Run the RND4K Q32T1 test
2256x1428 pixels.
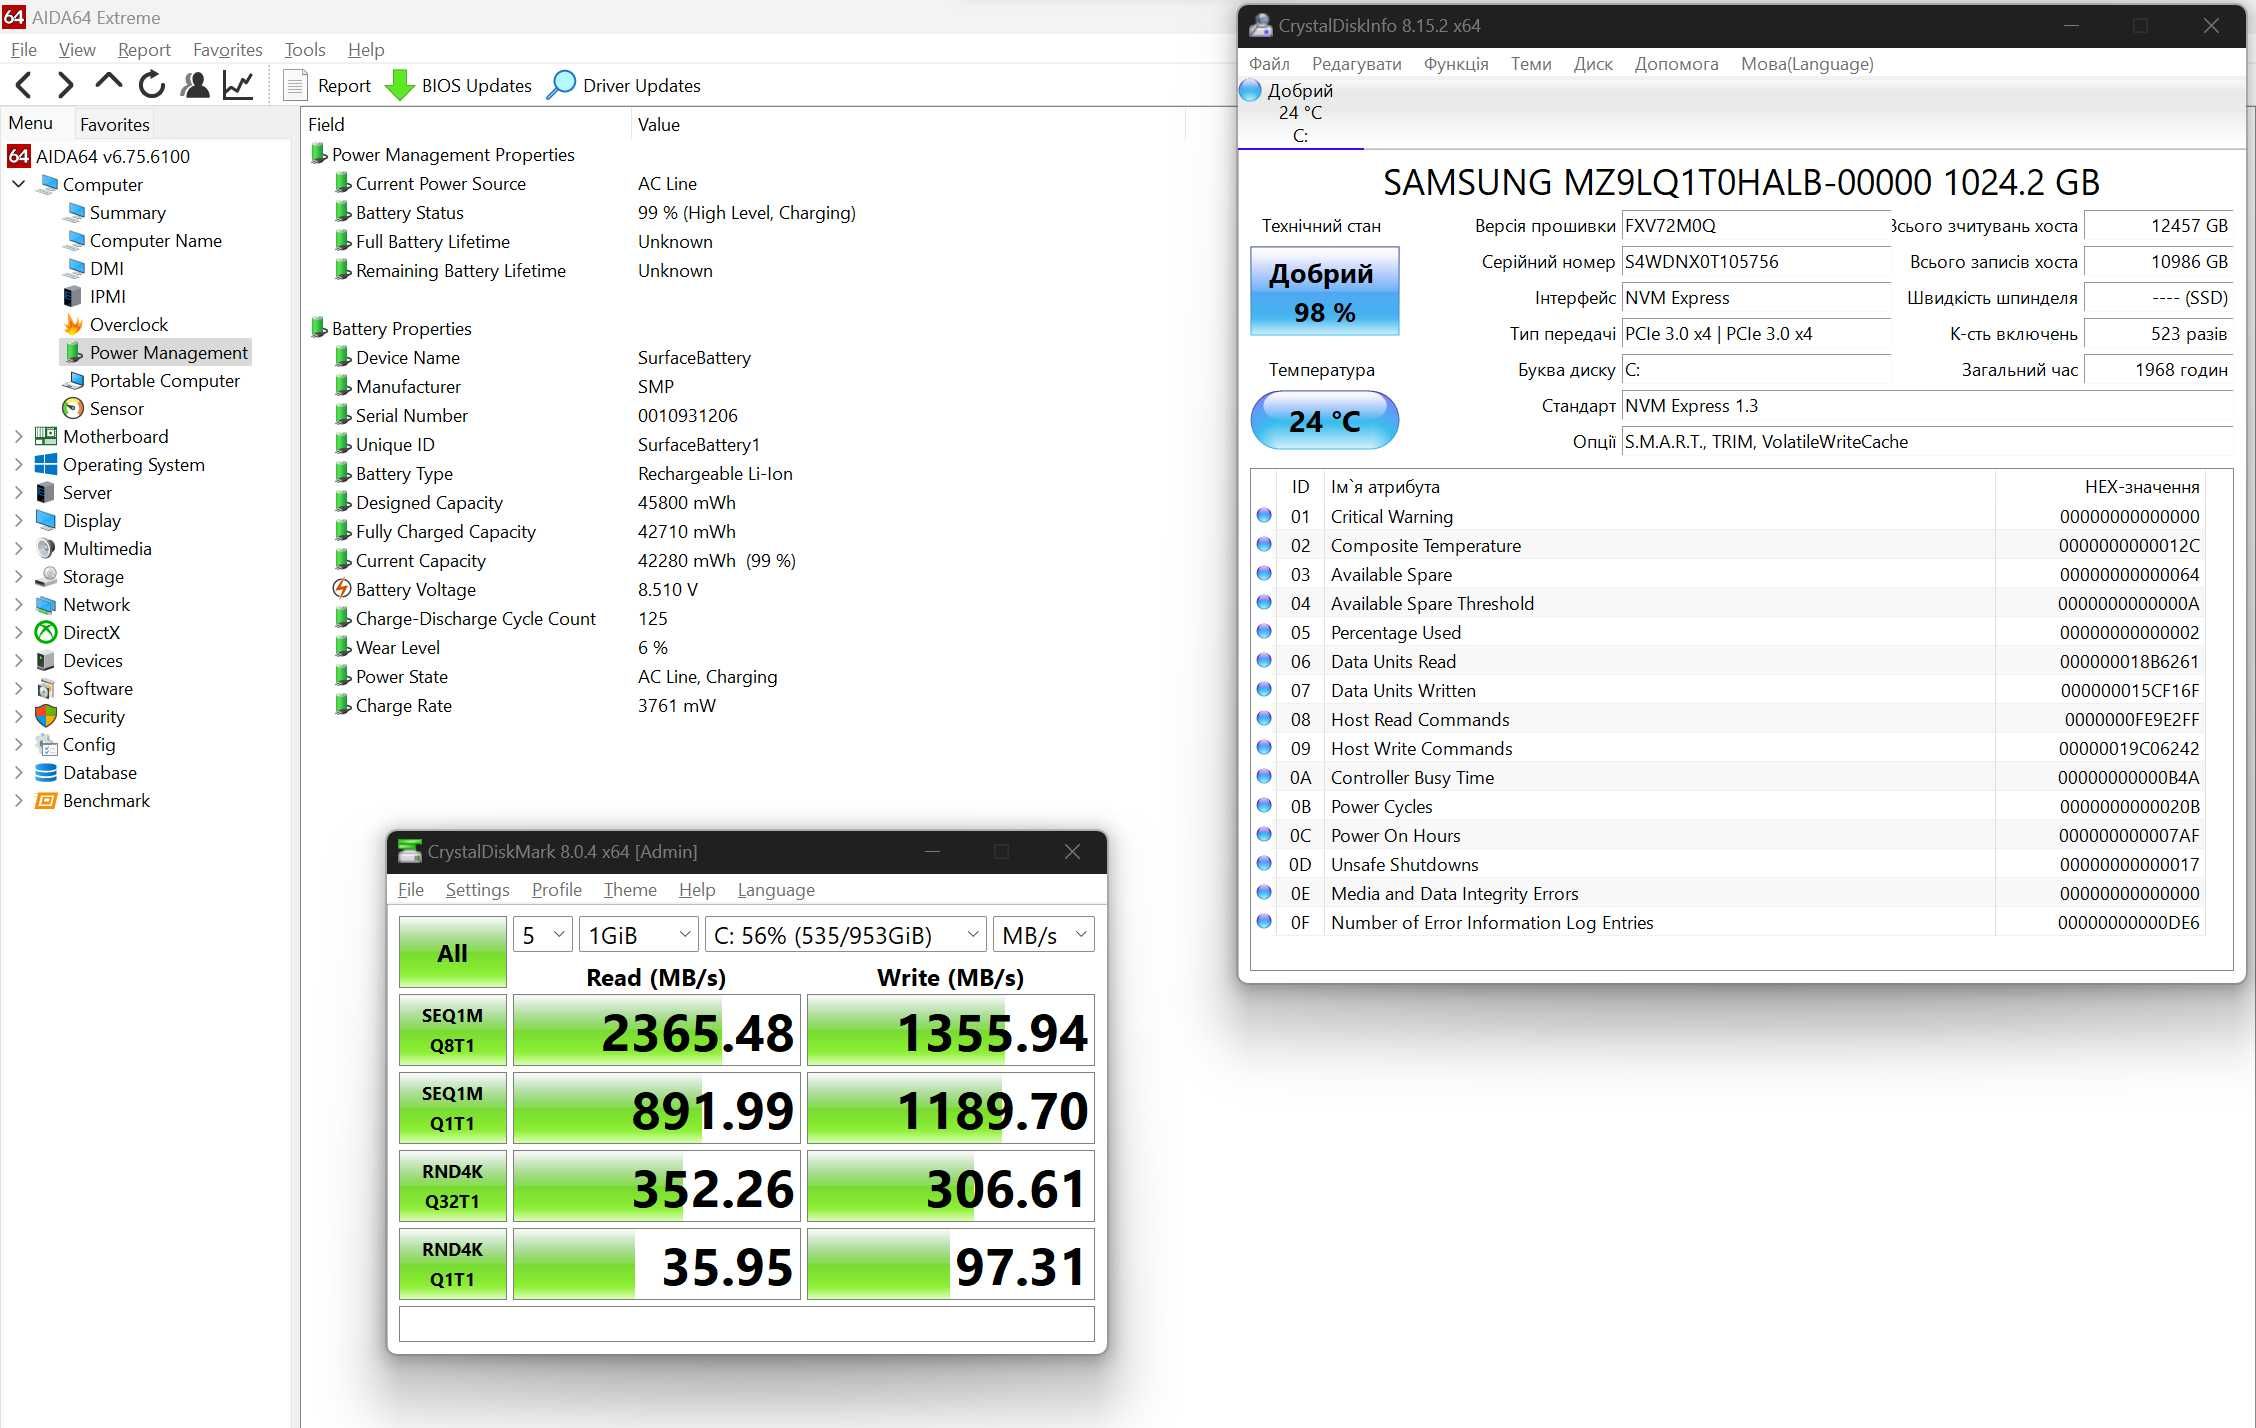point(452,1186)
